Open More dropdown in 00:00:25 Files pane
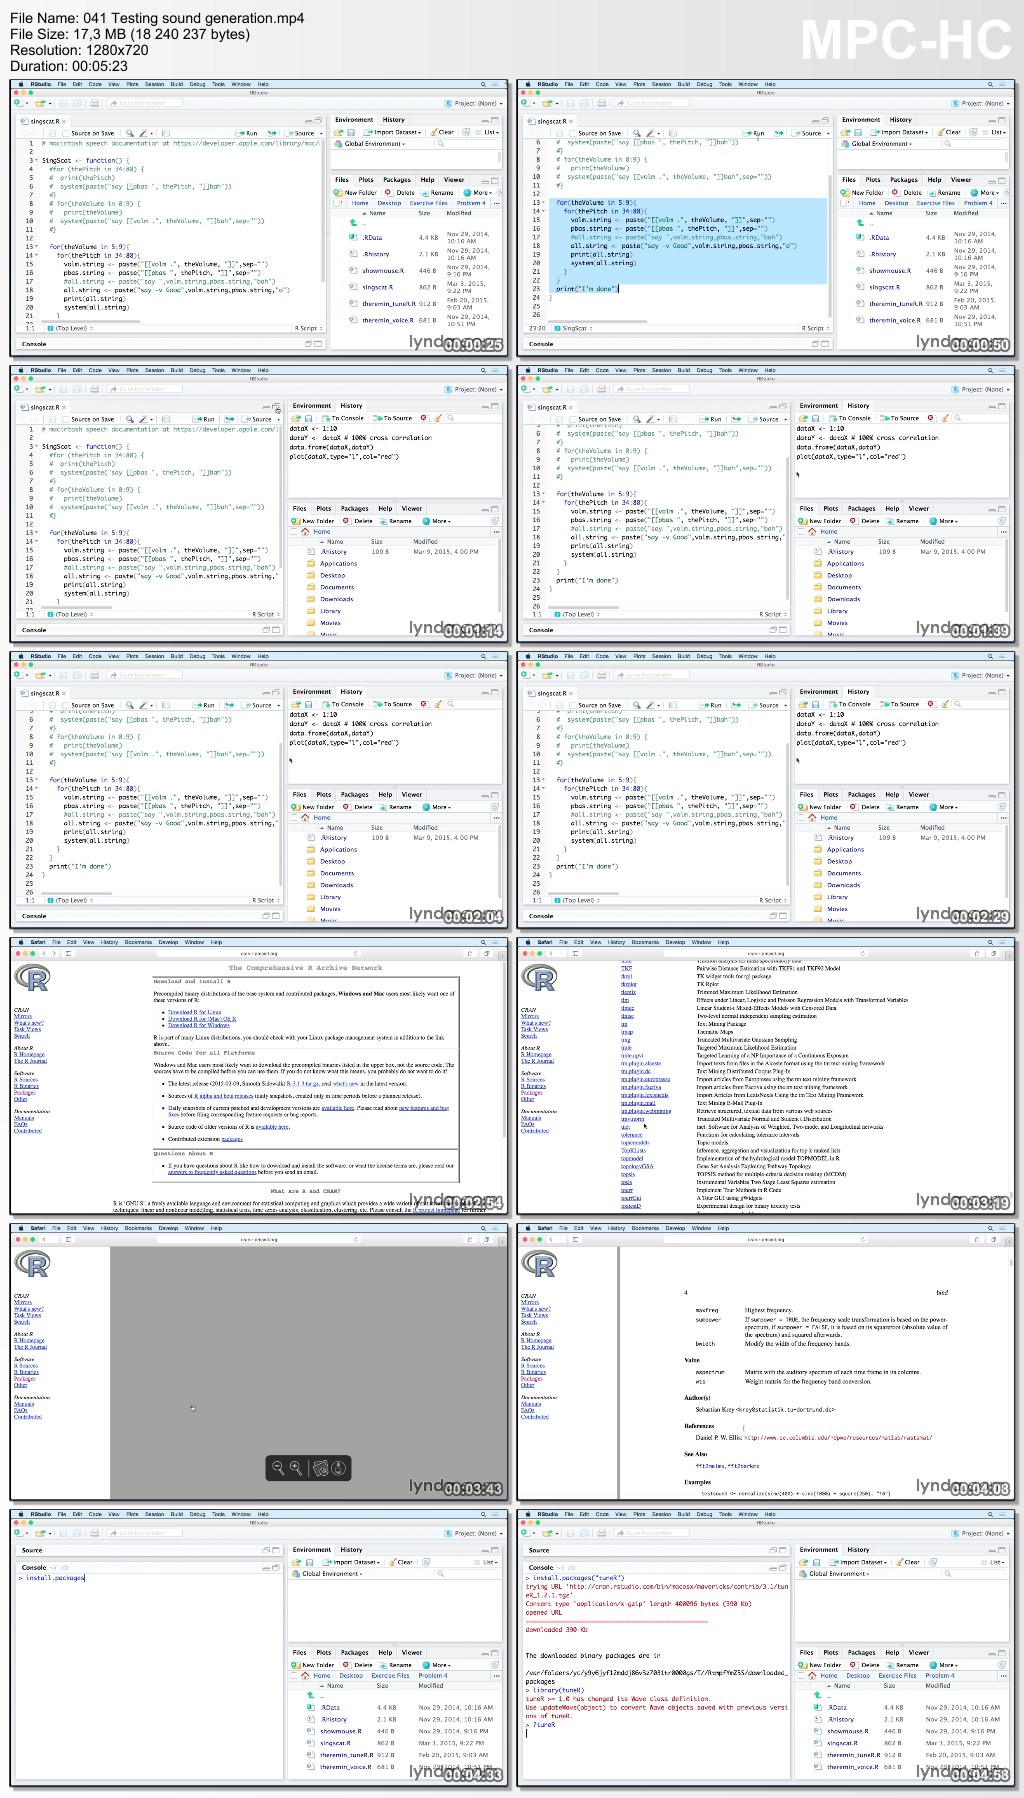1024x1798 pixels. [479, 192]
